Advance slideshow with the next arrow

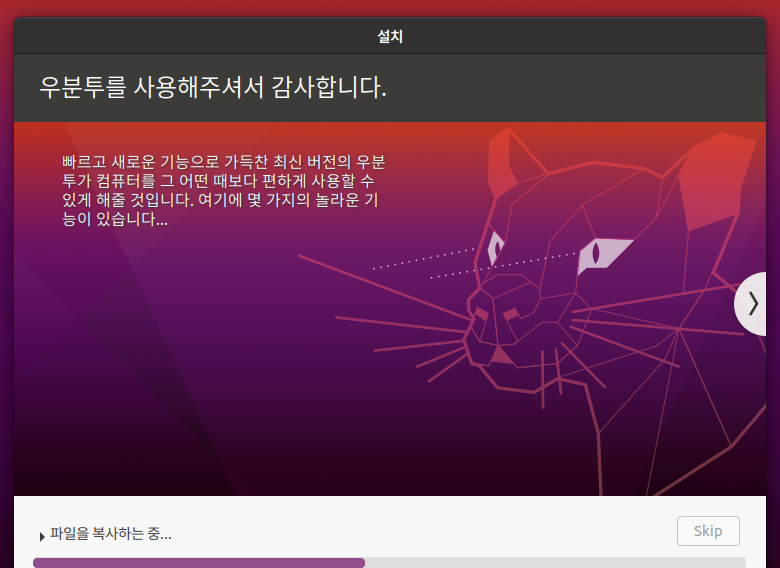752,304
